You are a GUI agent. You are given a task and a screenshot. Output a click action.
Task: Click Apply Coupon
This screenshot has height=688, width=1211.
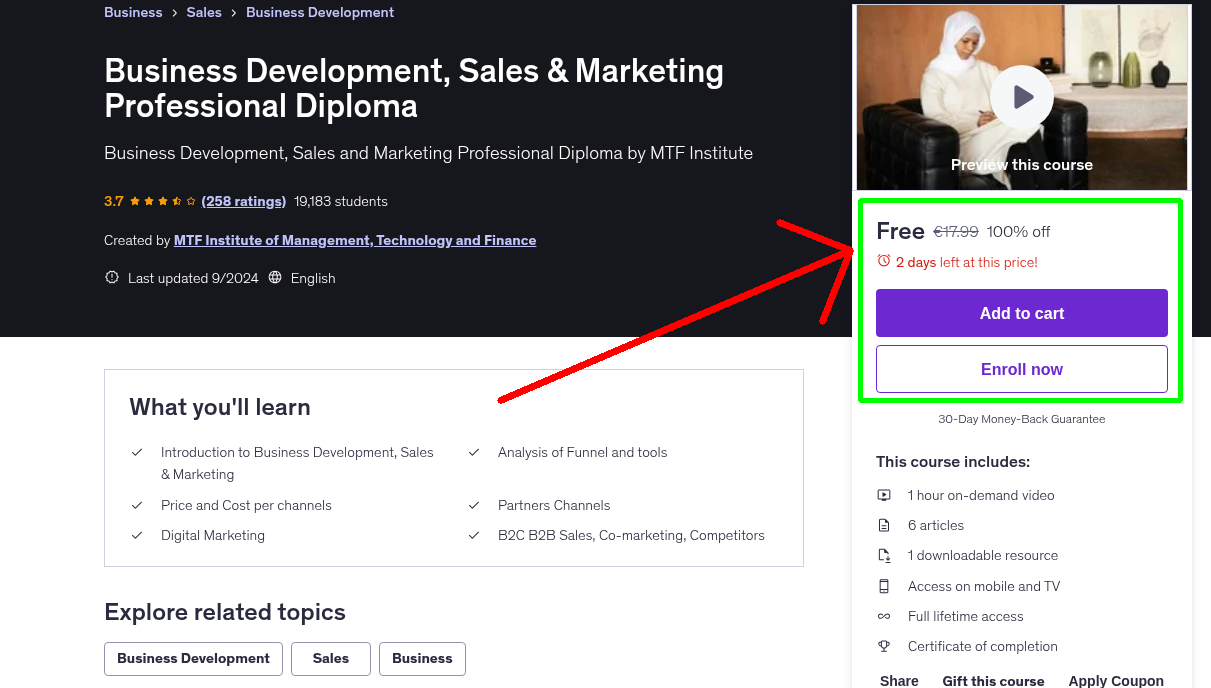pyautogui.click(x=1115, y=679)
